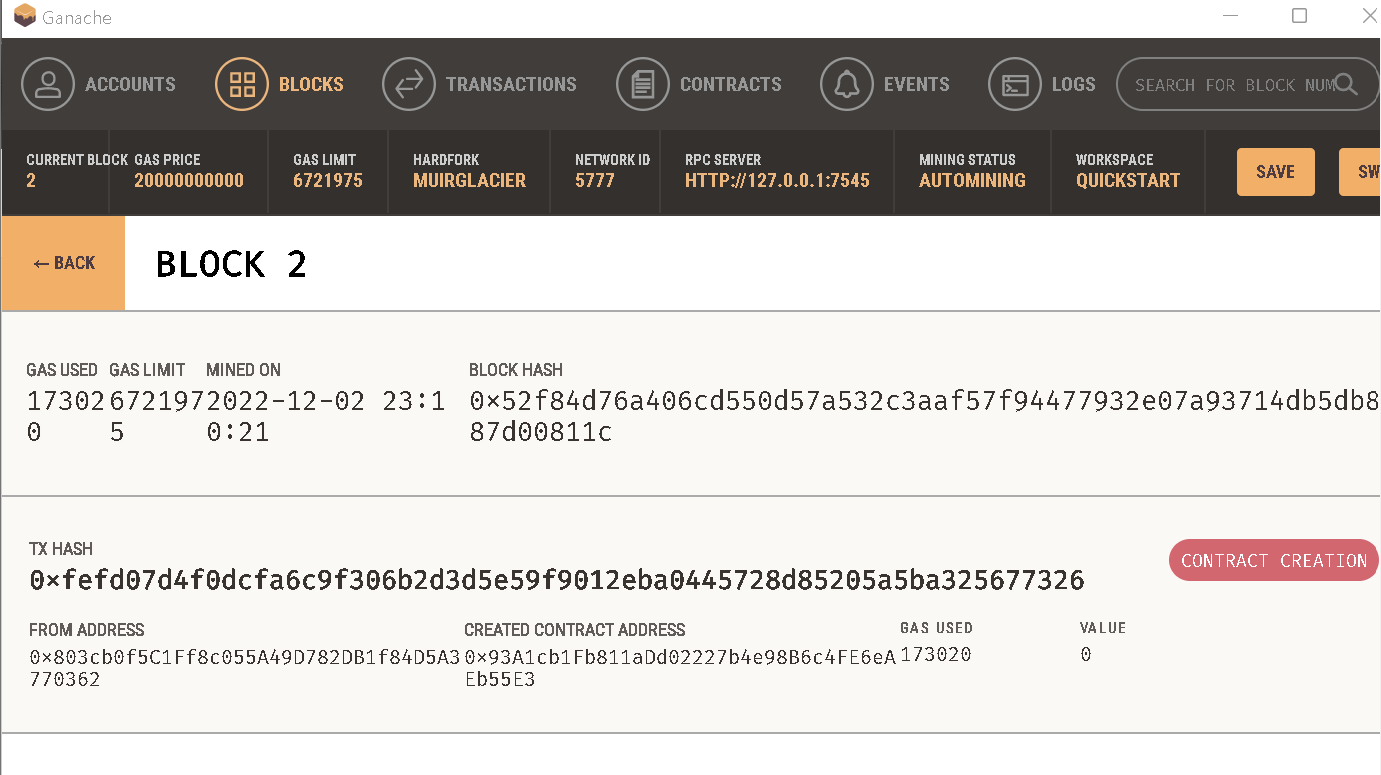Click the mining status AUTOMINING
1381x775 pixels.
pyautogui.click(x=972, y=181)
